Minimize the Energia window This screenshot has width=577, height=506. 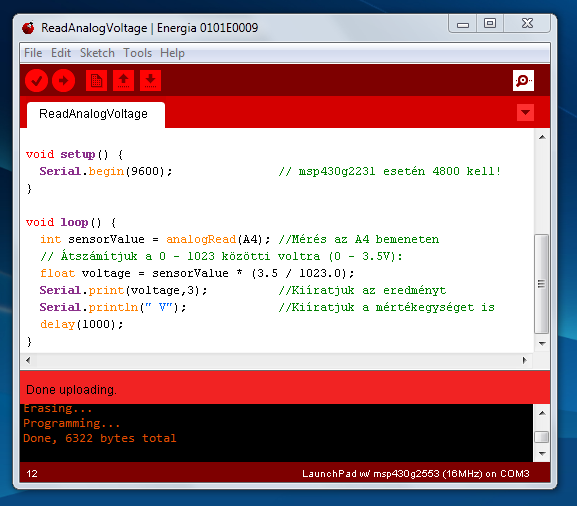pos(463,24)
